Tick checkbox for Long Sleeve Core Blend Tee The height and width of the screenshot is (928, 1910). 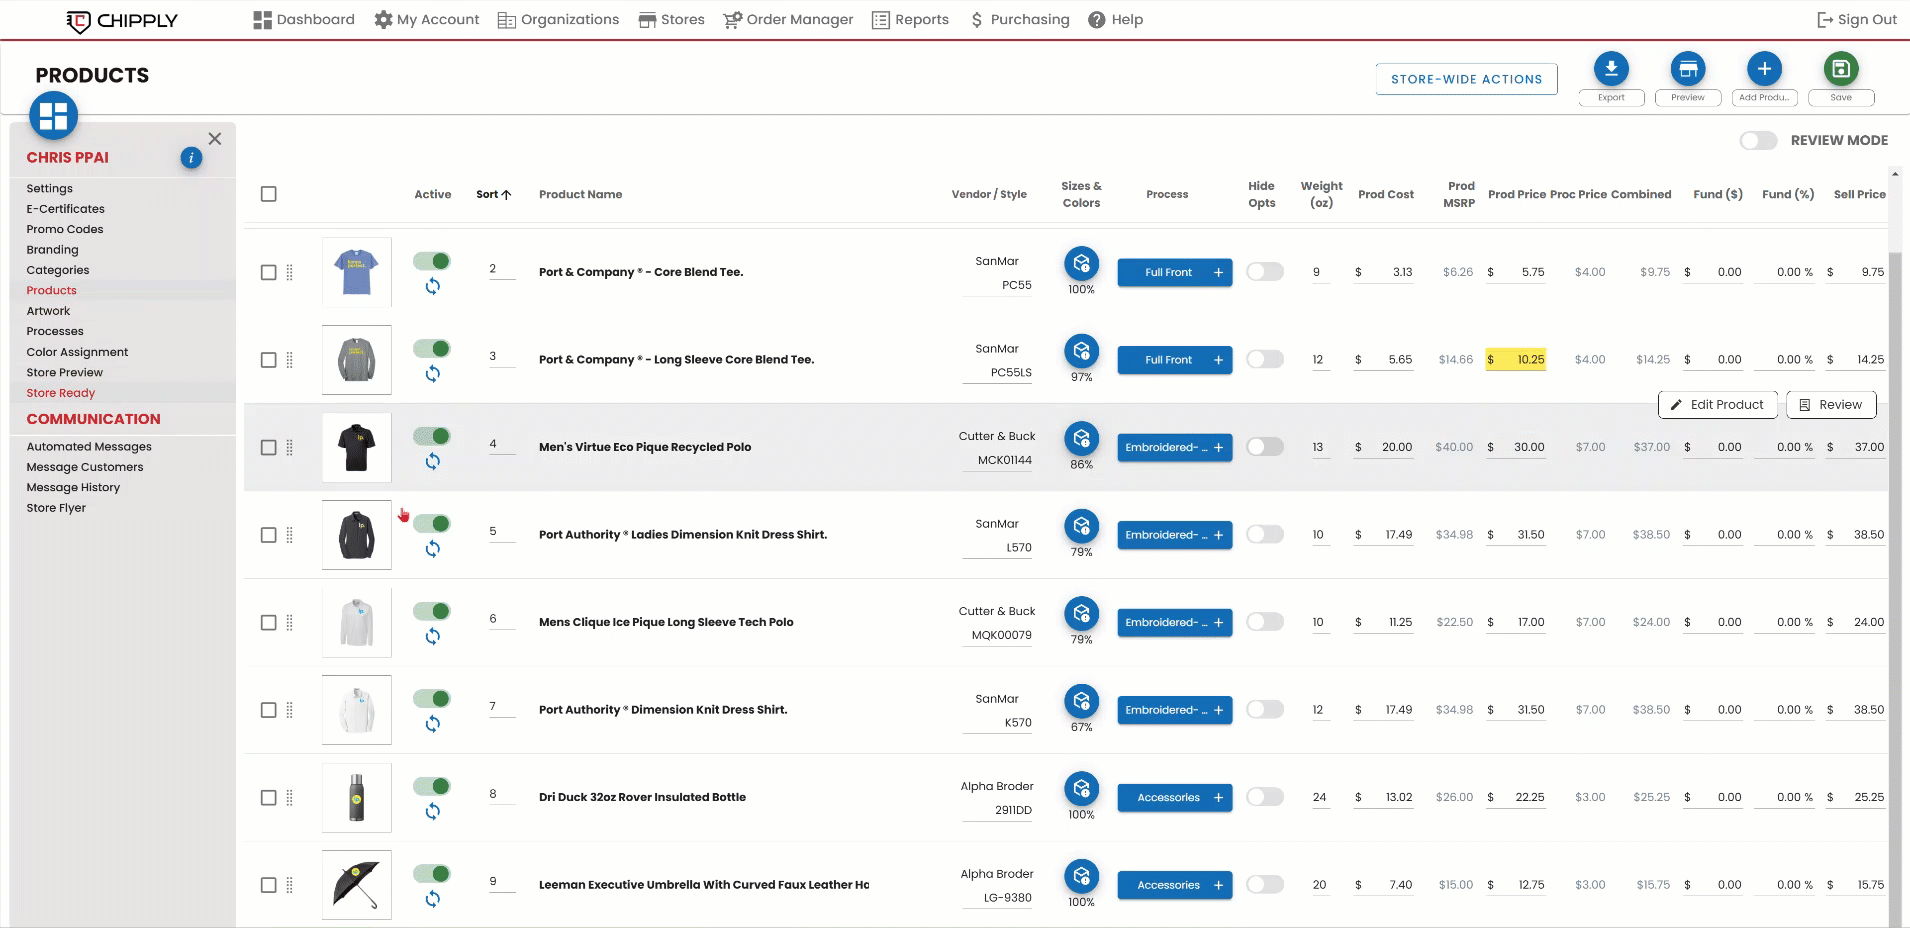pyautogui.click(x=268, y=360)
